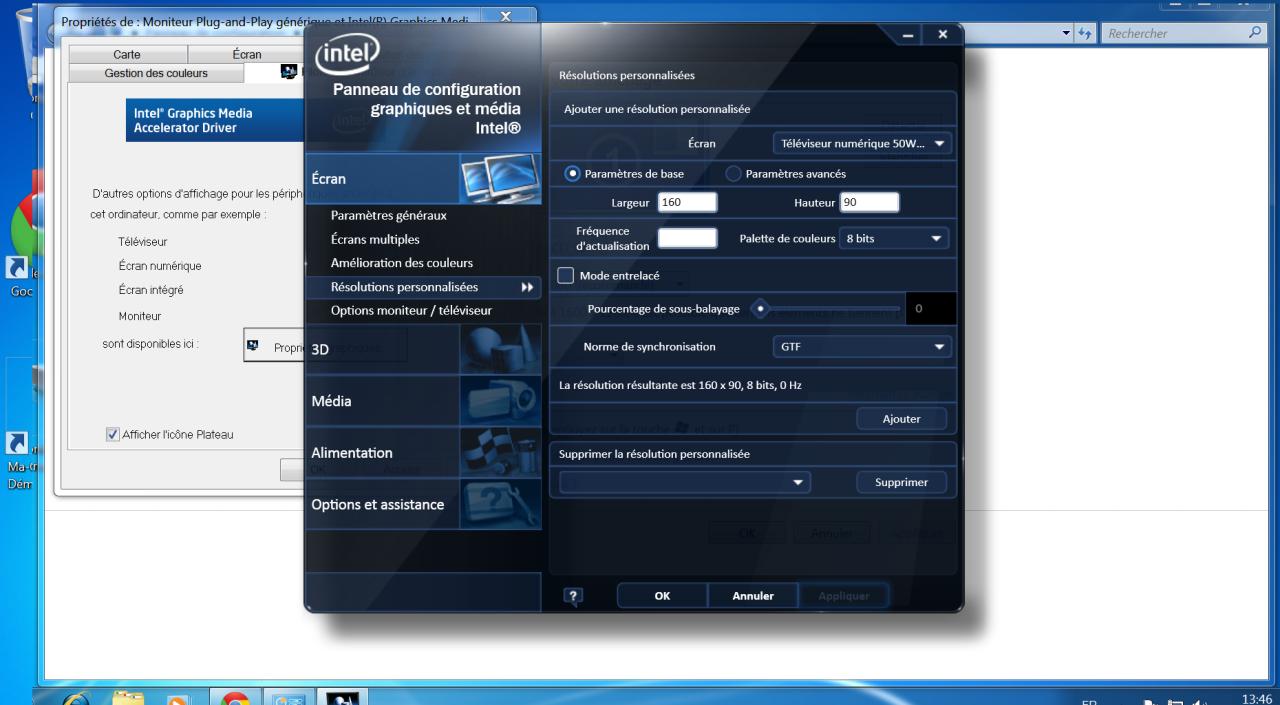Click Intel Graphics Media Accelerator Driver banner
The image size is (1280, 705).
point(215,121)
